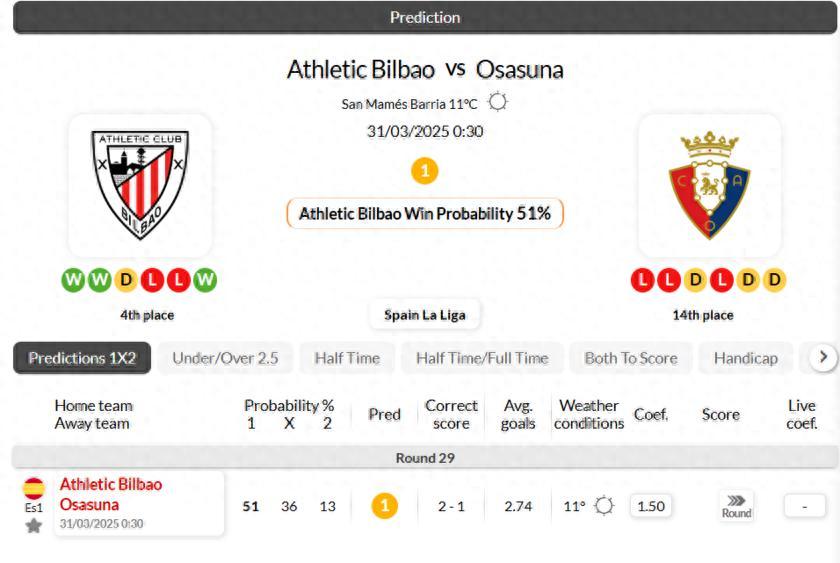Click the weather sun icon beside San Mamés Barria
Screen dimensions: 840x563
click(498, 102)
